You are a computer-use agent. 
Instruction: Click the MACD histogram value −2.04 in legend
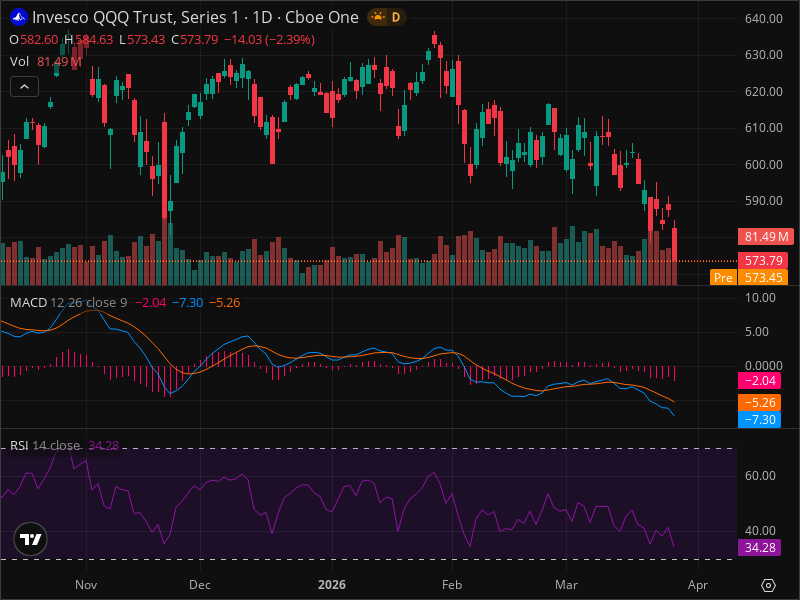coord(151,303)
